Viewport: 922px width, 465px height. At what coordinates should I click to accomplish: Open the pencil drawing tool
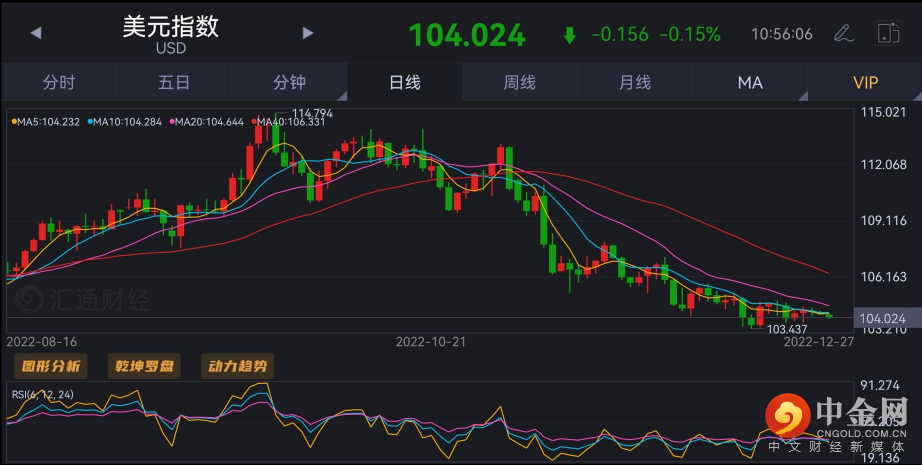tap(843, 33)
